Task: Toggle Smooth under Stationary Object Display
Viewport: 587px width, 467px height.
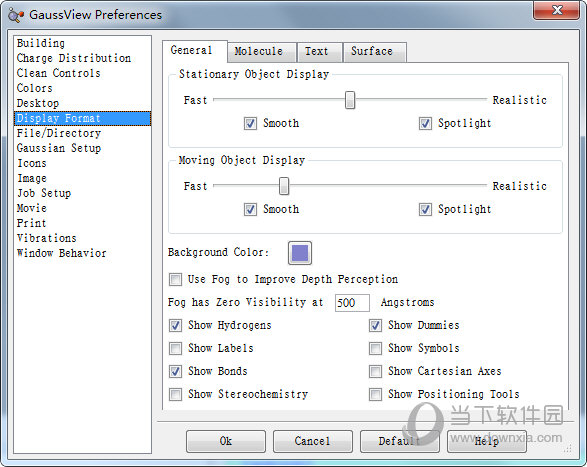Action: click(x=250, y=123)
